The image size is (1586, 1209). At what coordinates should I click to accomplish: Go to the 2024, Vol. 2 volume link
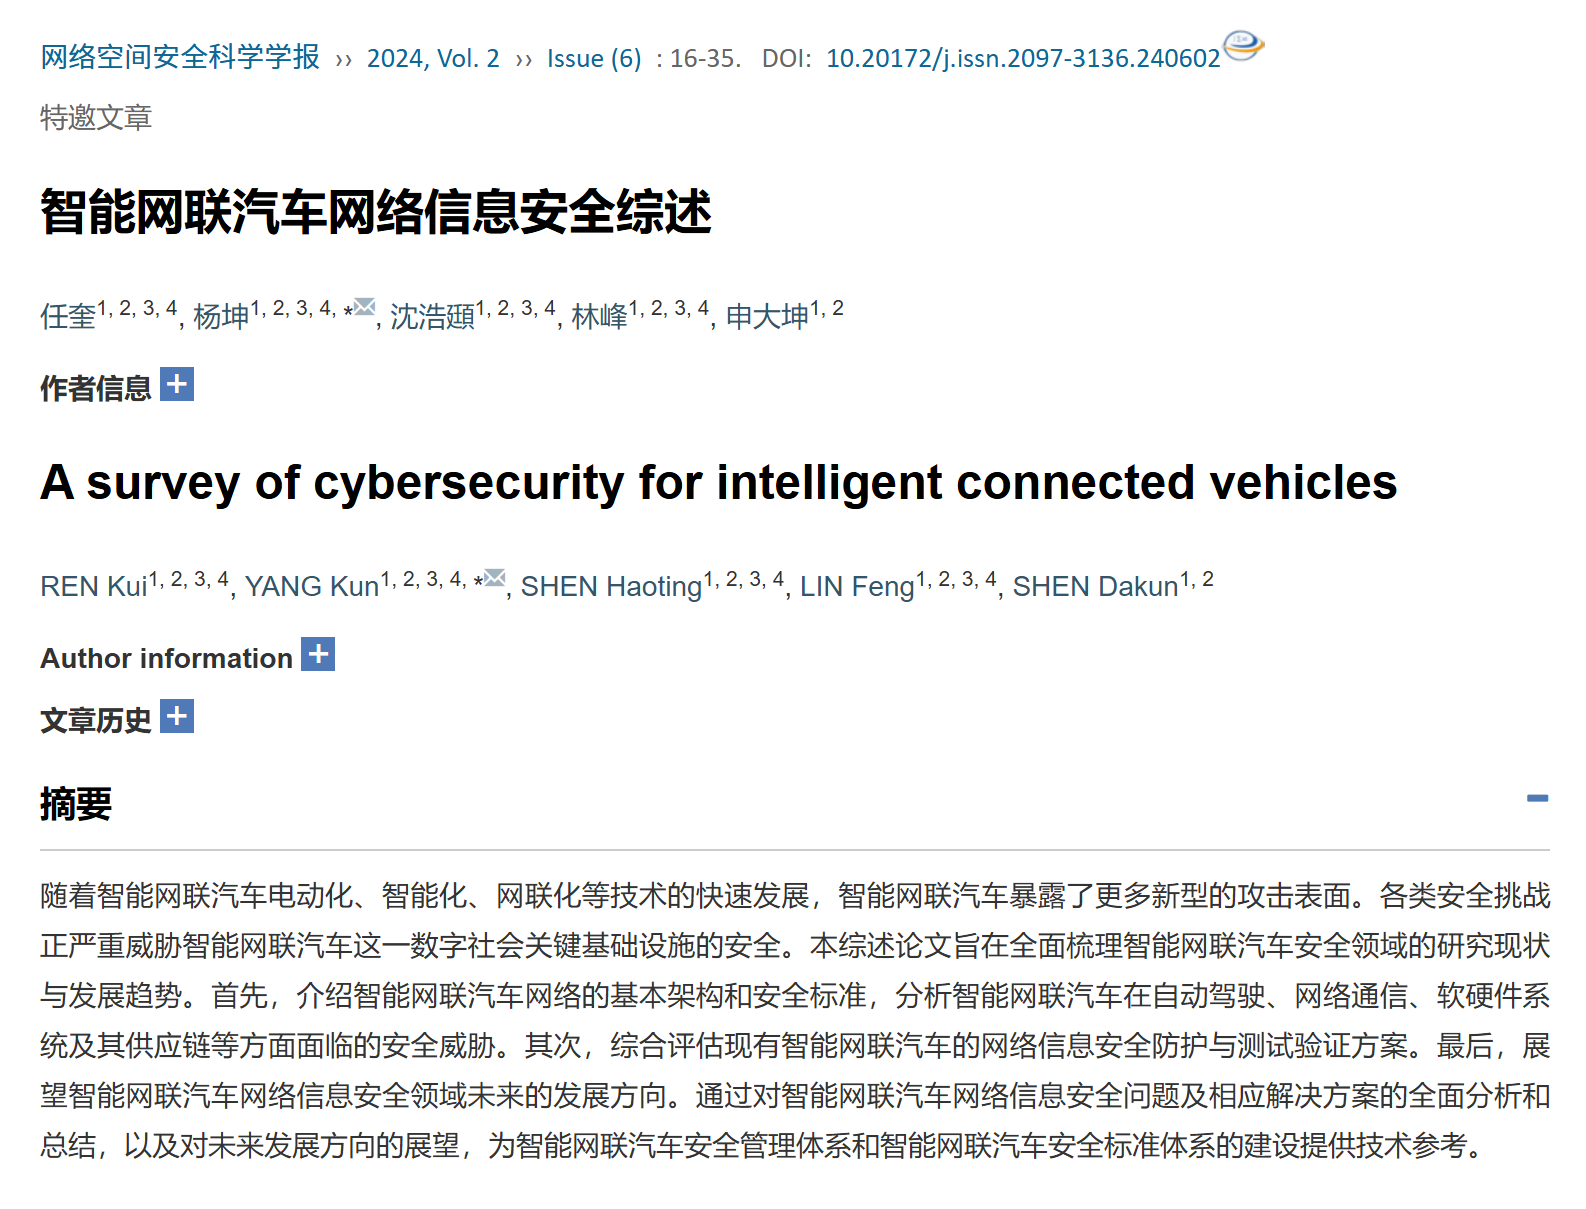coord(433,59)
